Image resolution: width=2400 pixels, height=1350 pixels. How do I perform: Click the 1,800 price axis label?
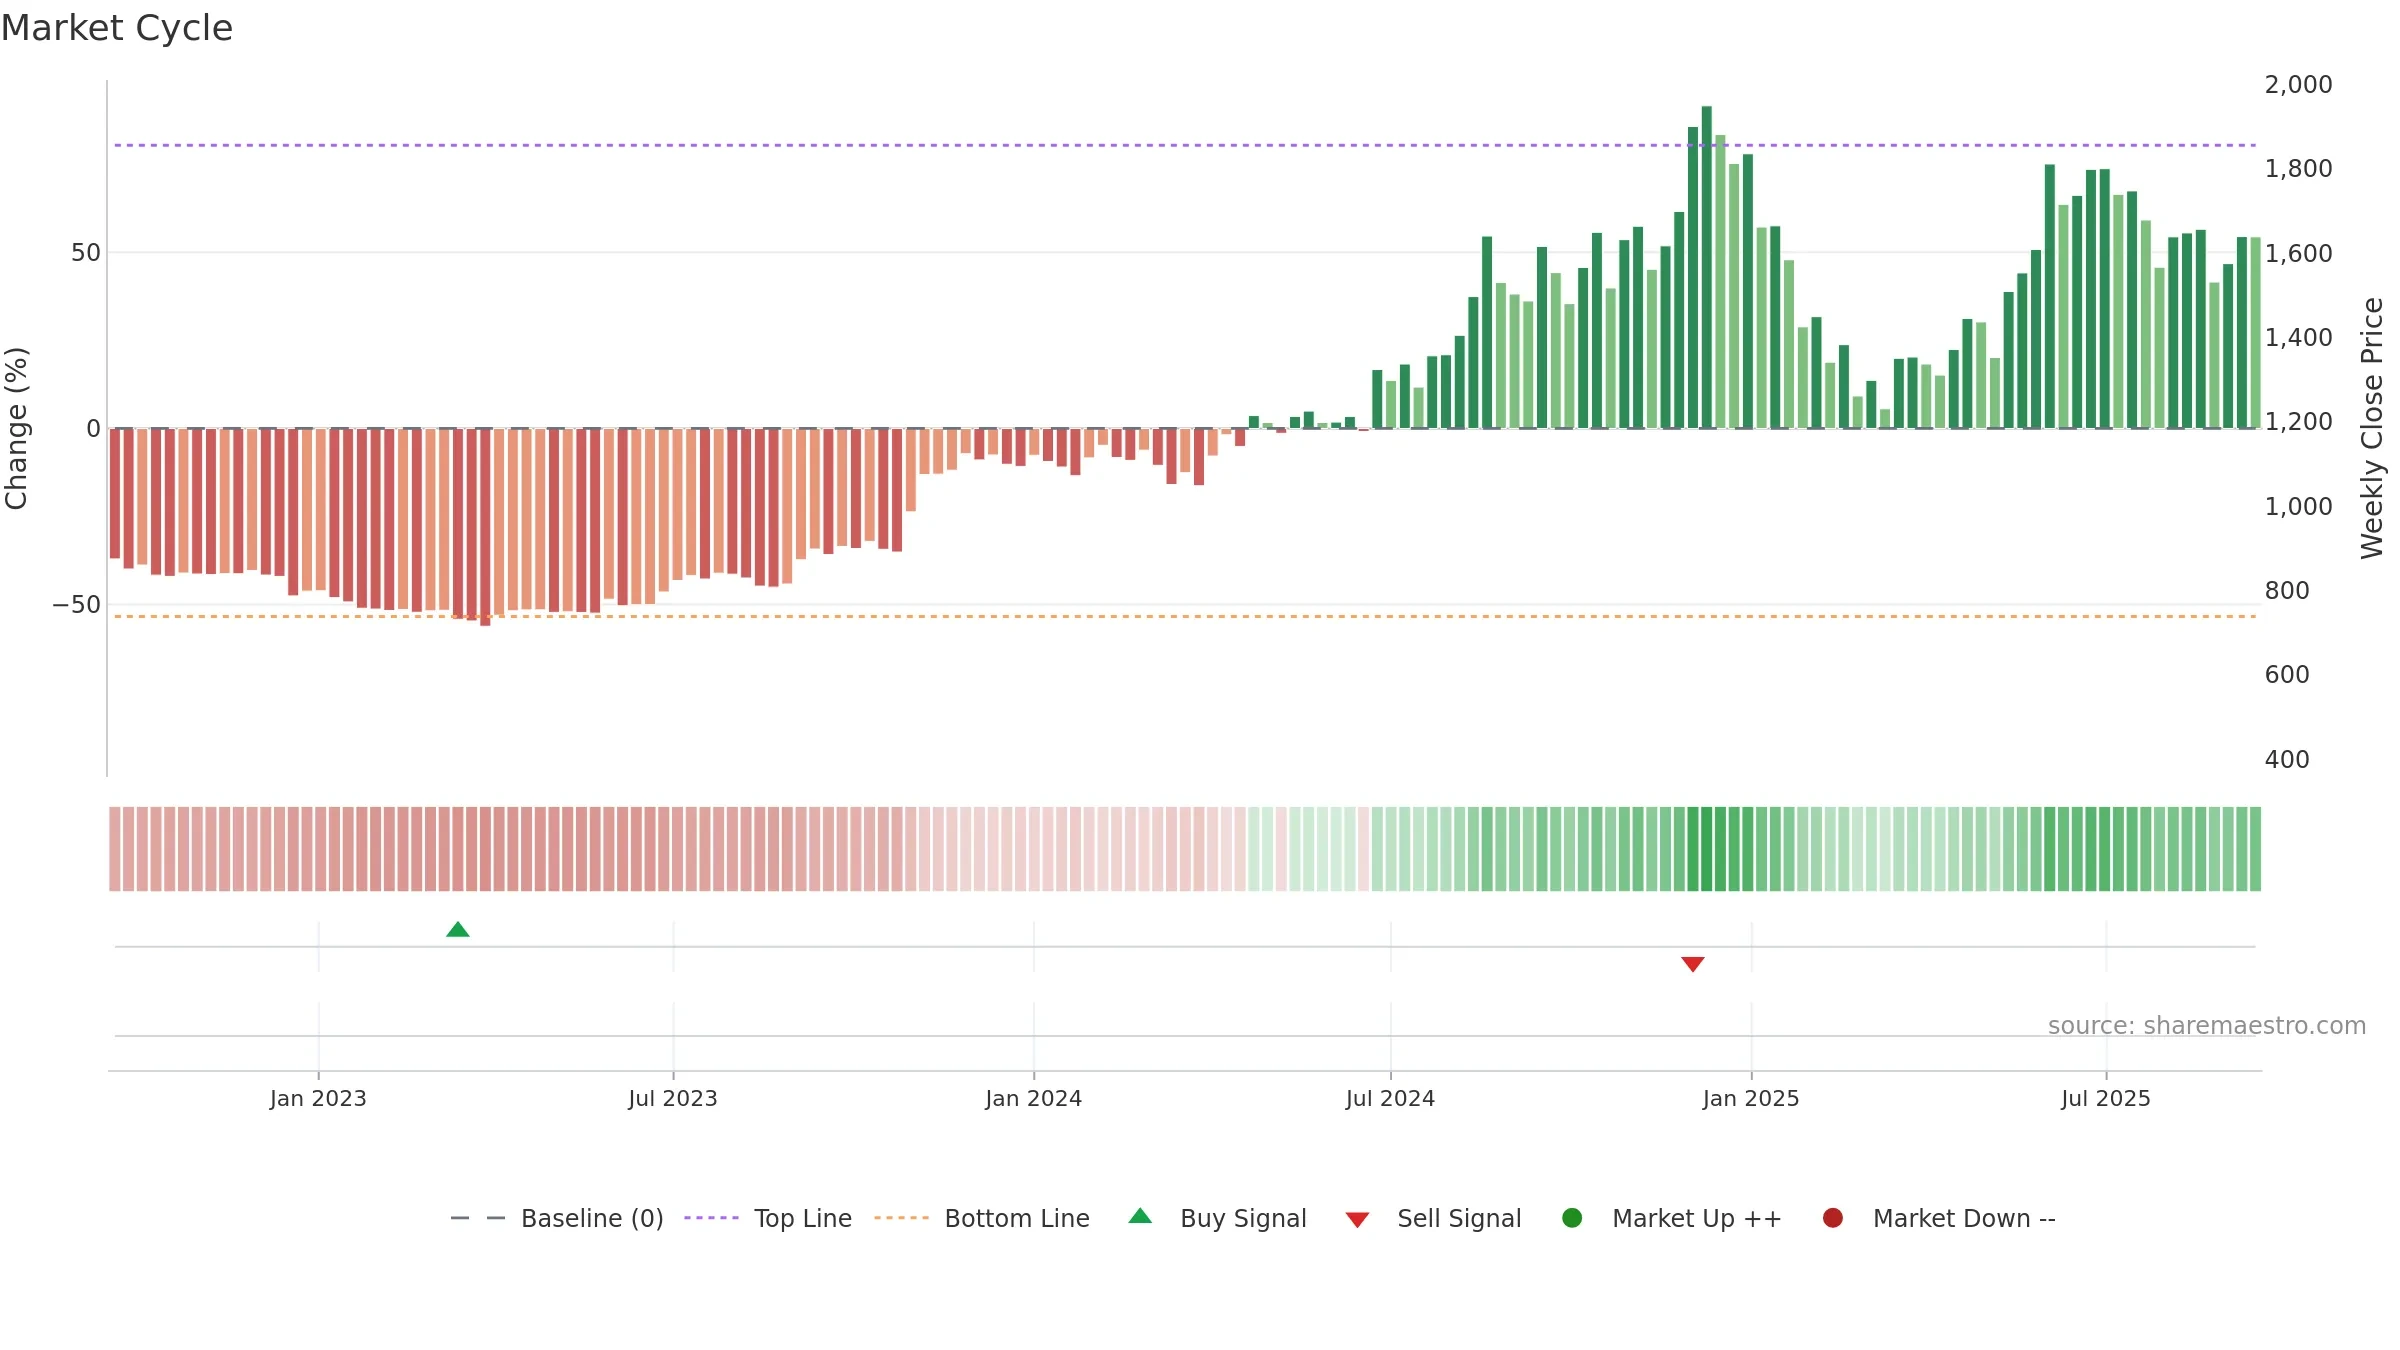click(2298, 168)
